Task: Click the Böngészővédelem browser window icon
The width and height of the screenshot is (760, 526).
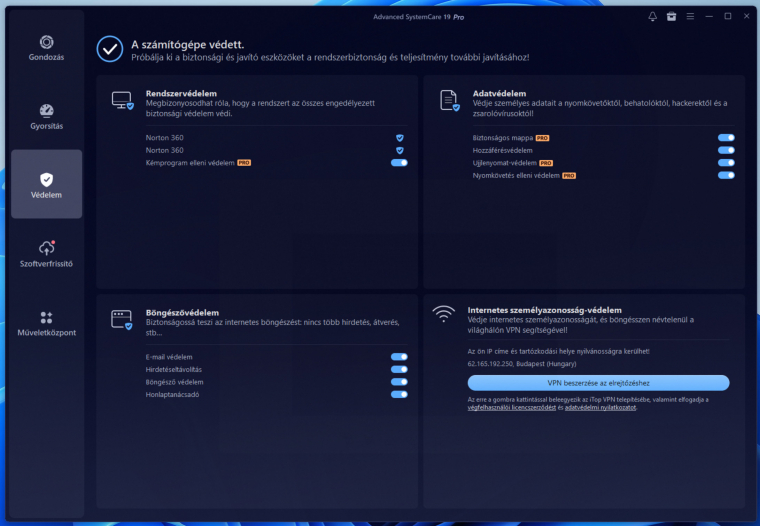Action: pos(122,320)
